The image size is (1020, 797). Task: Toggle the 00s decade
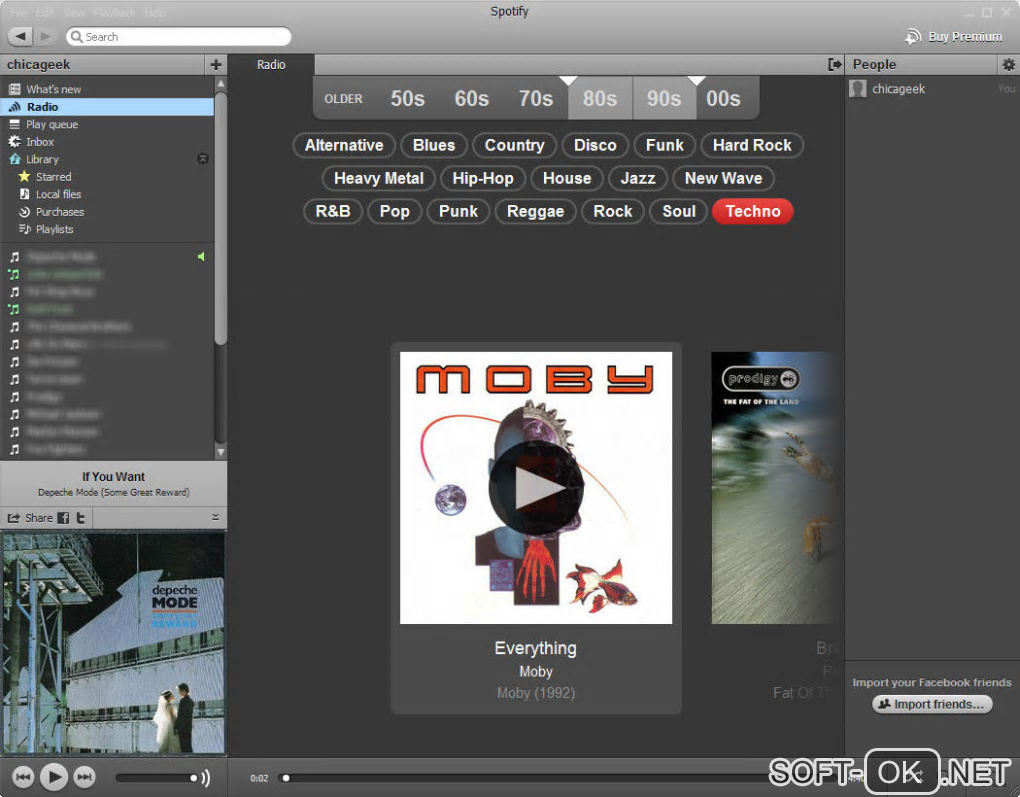click(723, 99)
